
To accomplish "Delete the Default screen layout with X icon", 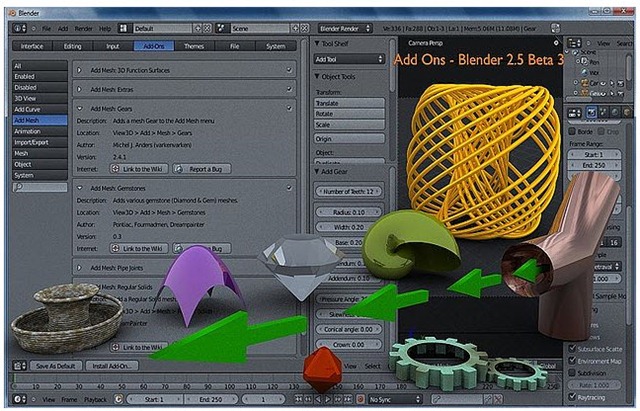I will [x=207, y=29].
